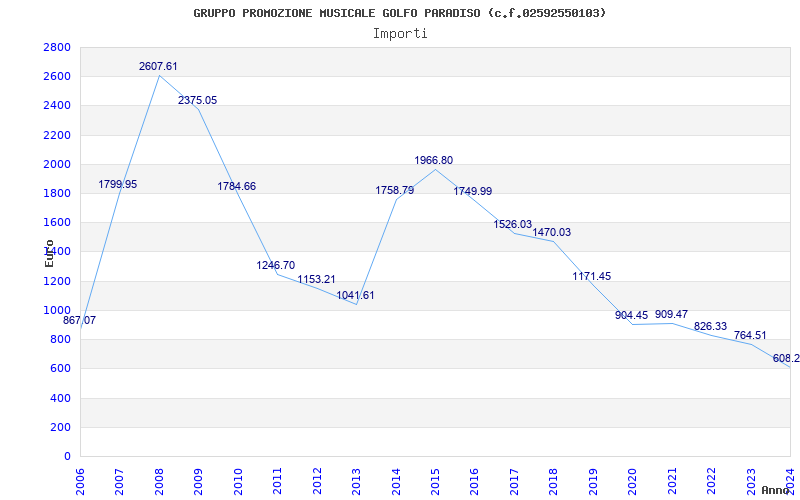The width and height of the screenshot is (800, 500).
Task: Select data label 1153.21
Action: [316, 280]
